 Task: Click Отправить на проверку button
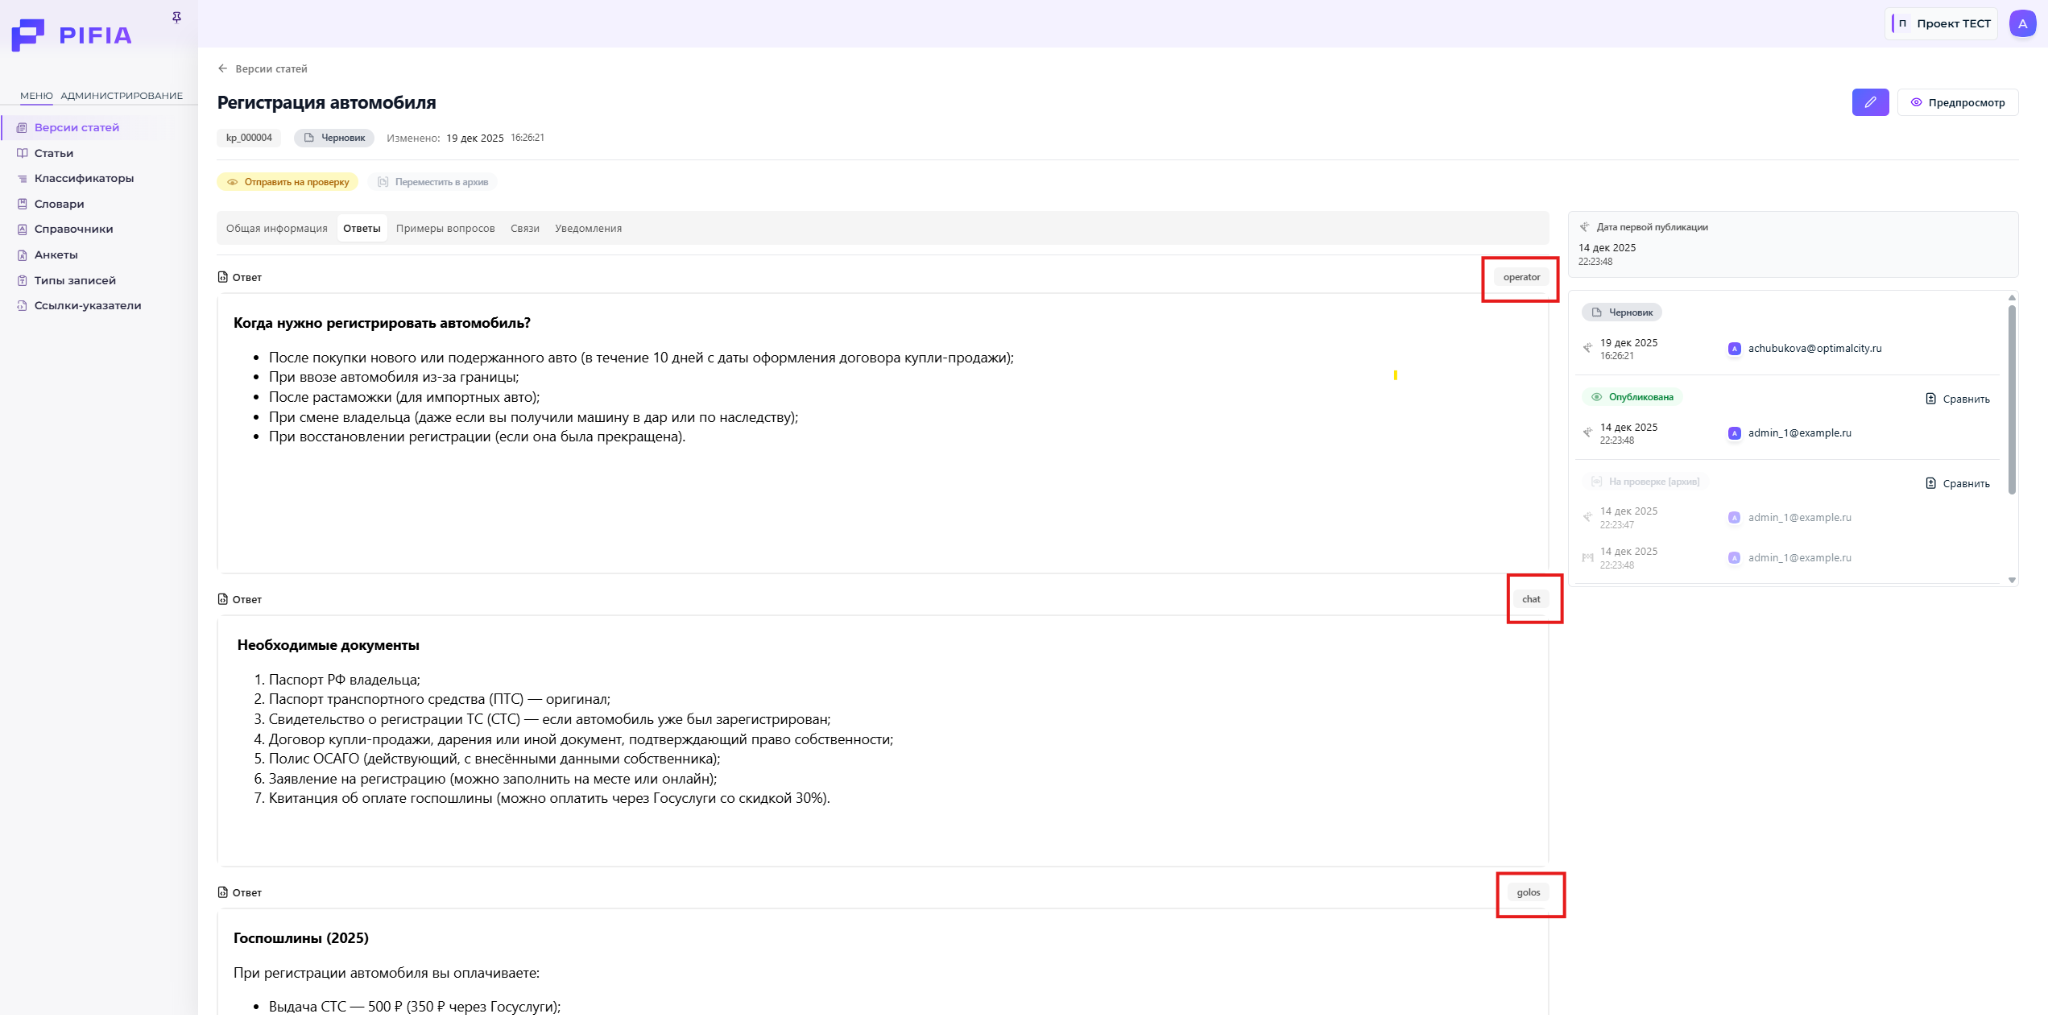point(288,182)
